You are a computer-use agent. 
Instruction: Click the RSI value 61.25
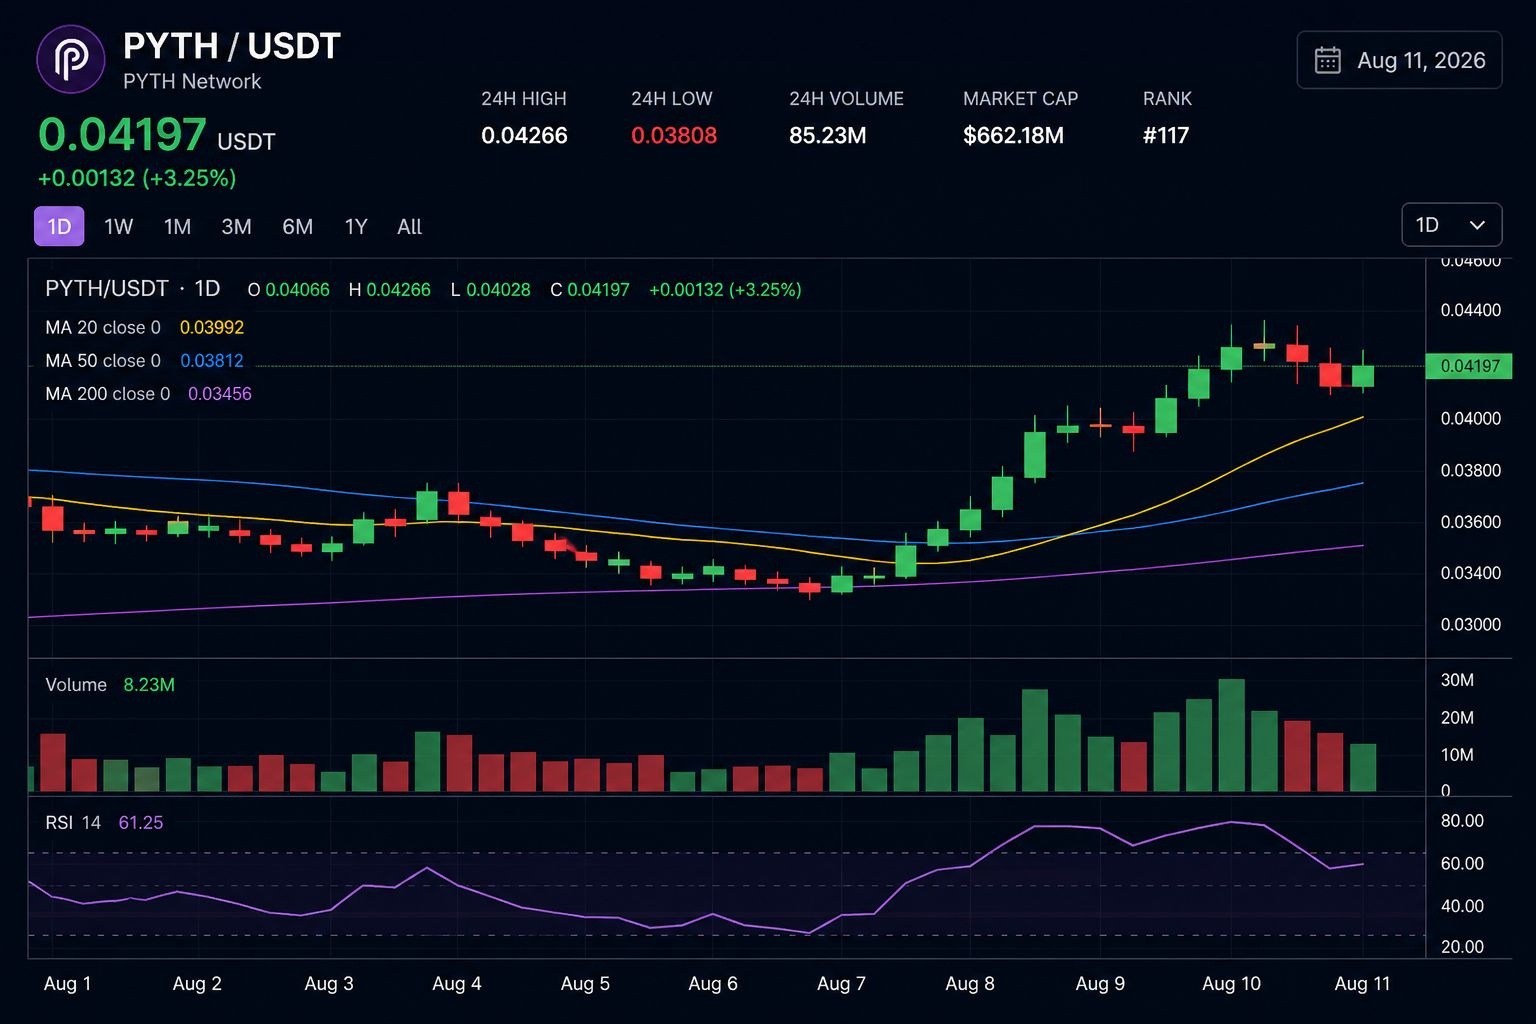141,823
